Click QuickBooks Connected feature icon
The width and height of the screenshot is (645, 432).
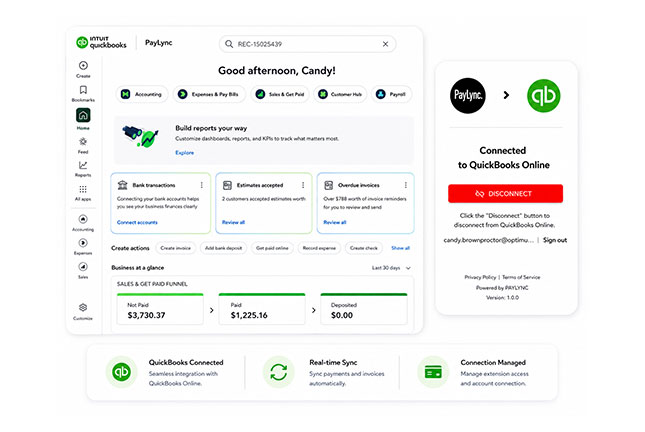tap(121, 372)
